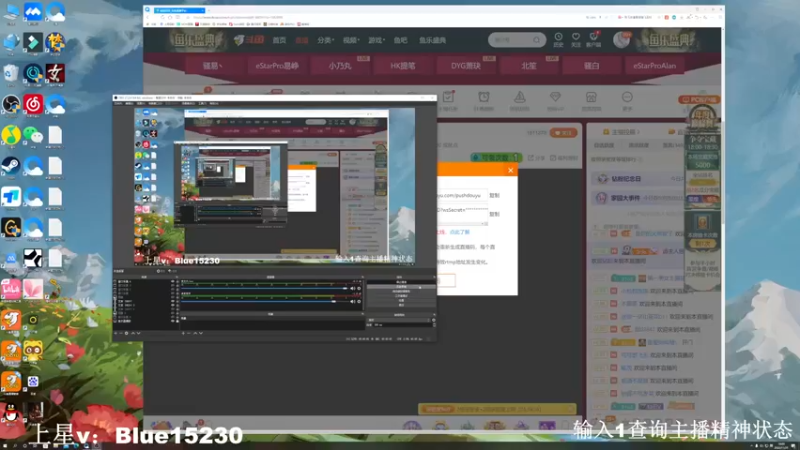Select the 骚白 banner tab

591,66
